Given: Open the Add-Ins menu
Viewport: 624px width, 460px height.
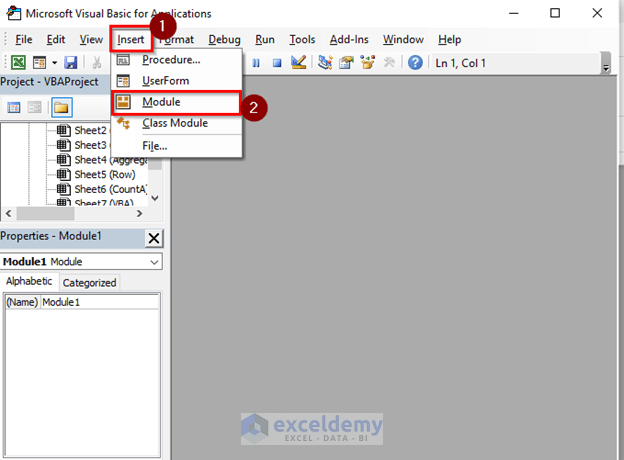Looking at the screenshot, I should [349, 40].
